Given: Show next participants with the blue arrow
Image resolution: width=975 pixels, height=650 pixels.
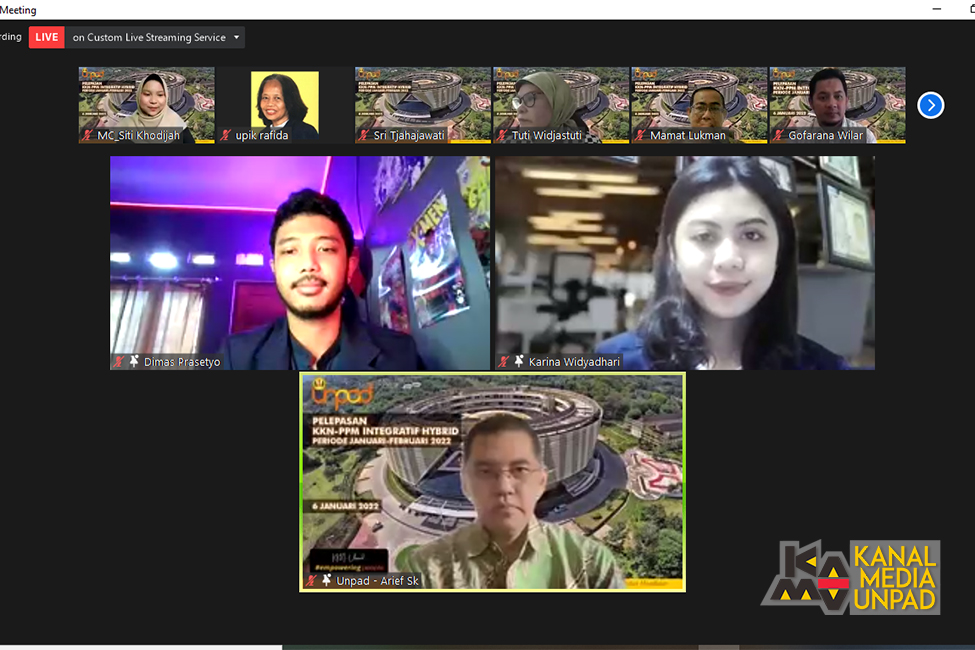Looking at the screenshot, I should coord(930,105).
